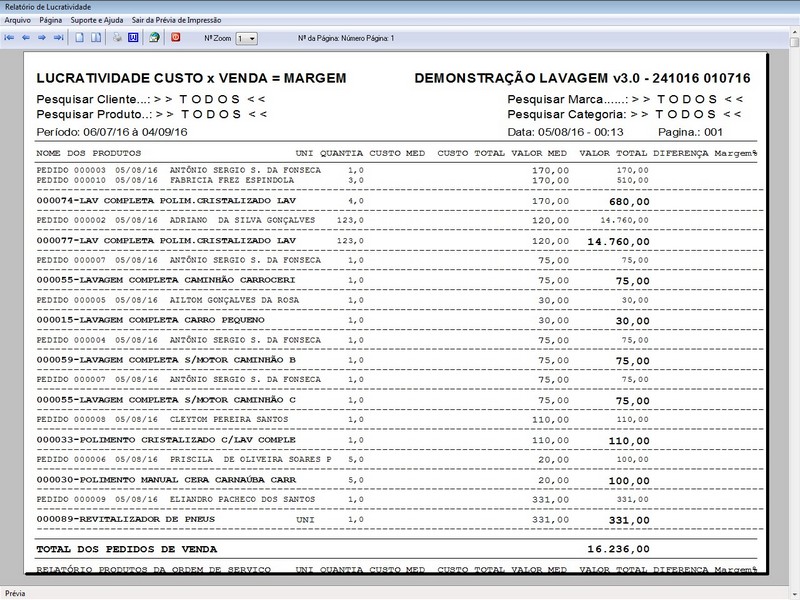
Task: Export report to Word icon
Action: pyautogui.click(x=133, y=38)
